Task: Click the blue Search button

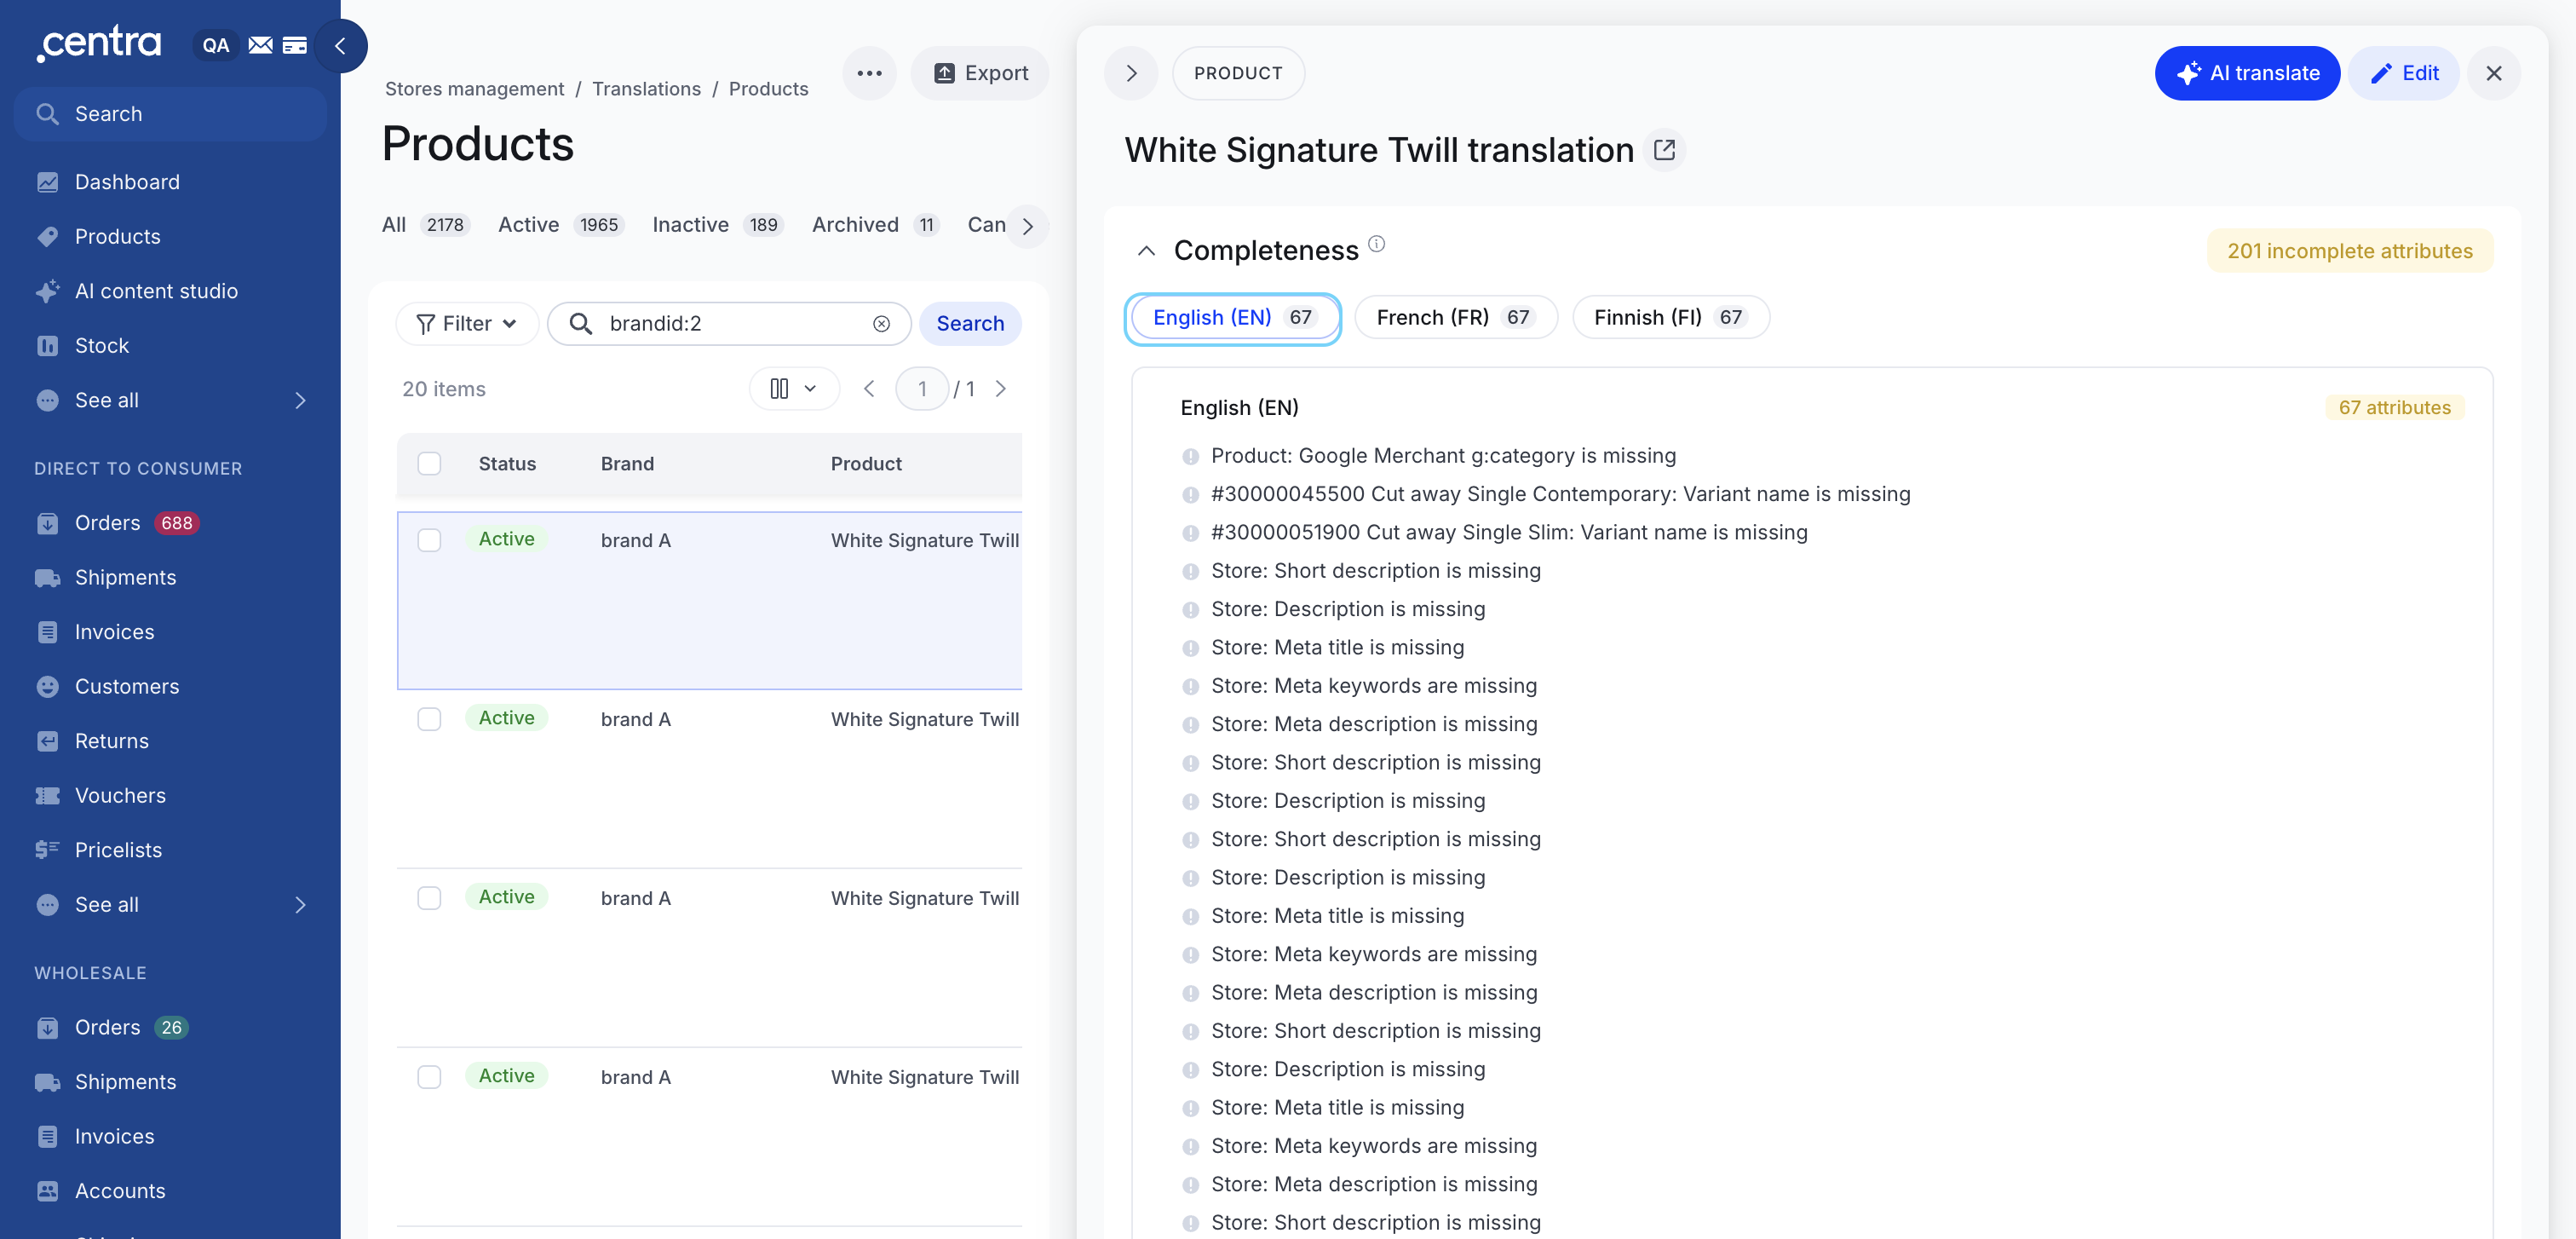Action: point(970,324)
